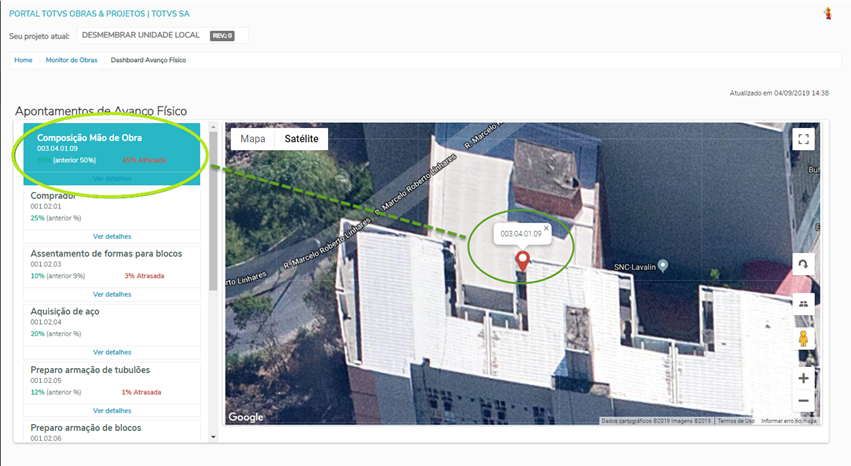
Task: Close the 003.04.01.09 info popup
Action: pyautogui.click(x=546, y=228)
